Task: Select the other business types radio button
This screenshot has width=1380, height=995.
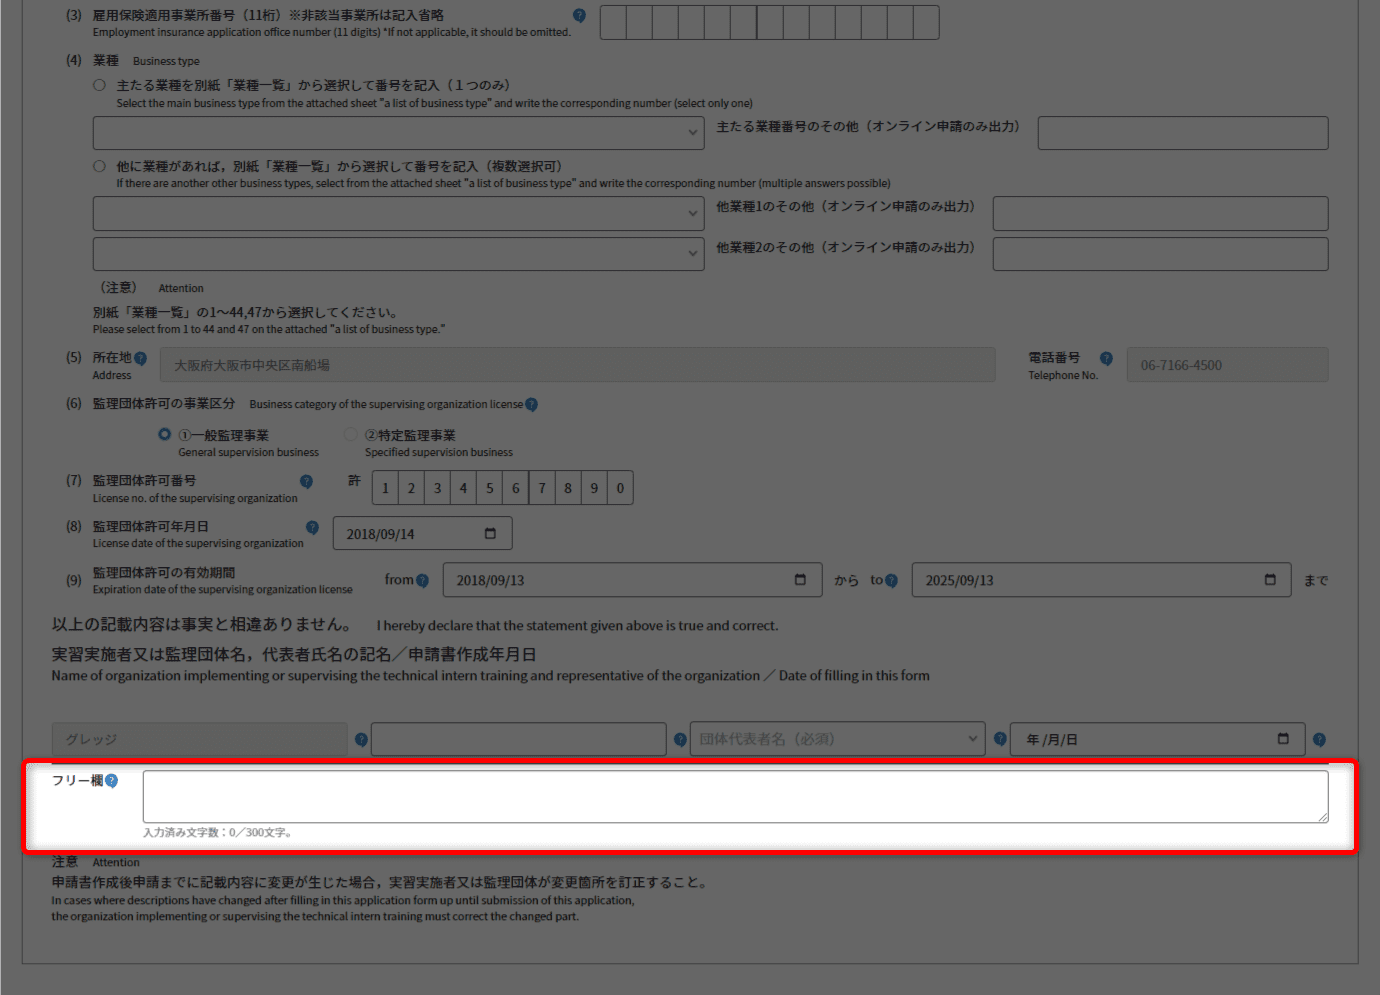Action: pyautogui.click(x=99, y=167)
